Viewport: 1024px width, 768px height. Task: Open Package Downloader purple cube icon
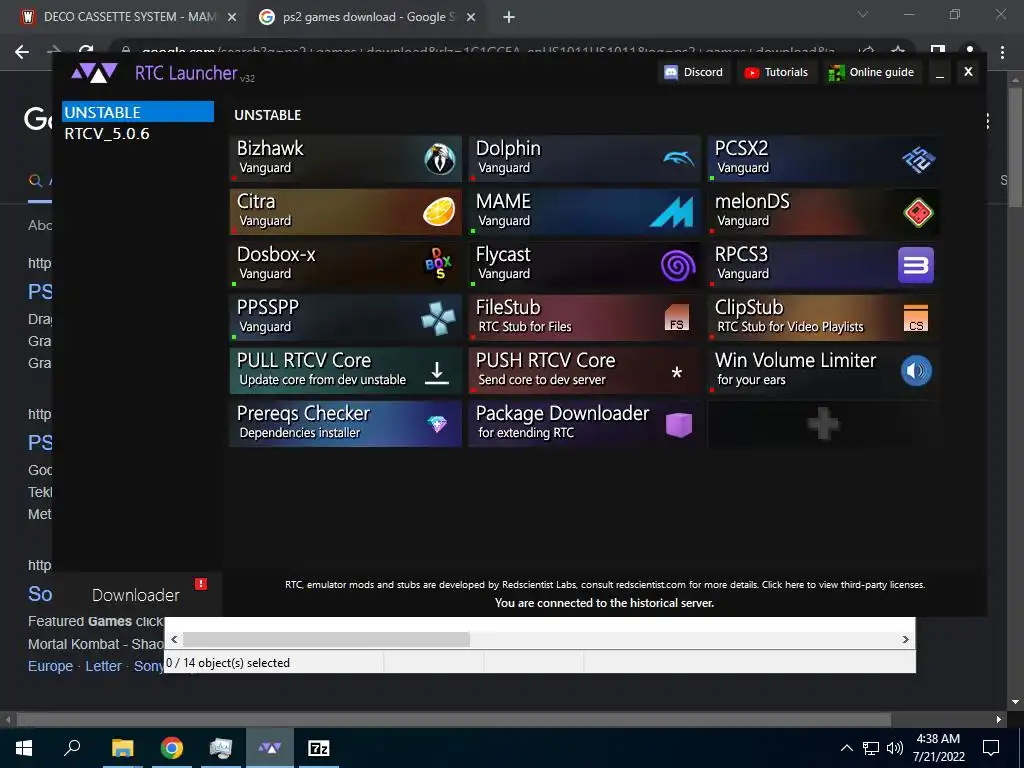679,424
